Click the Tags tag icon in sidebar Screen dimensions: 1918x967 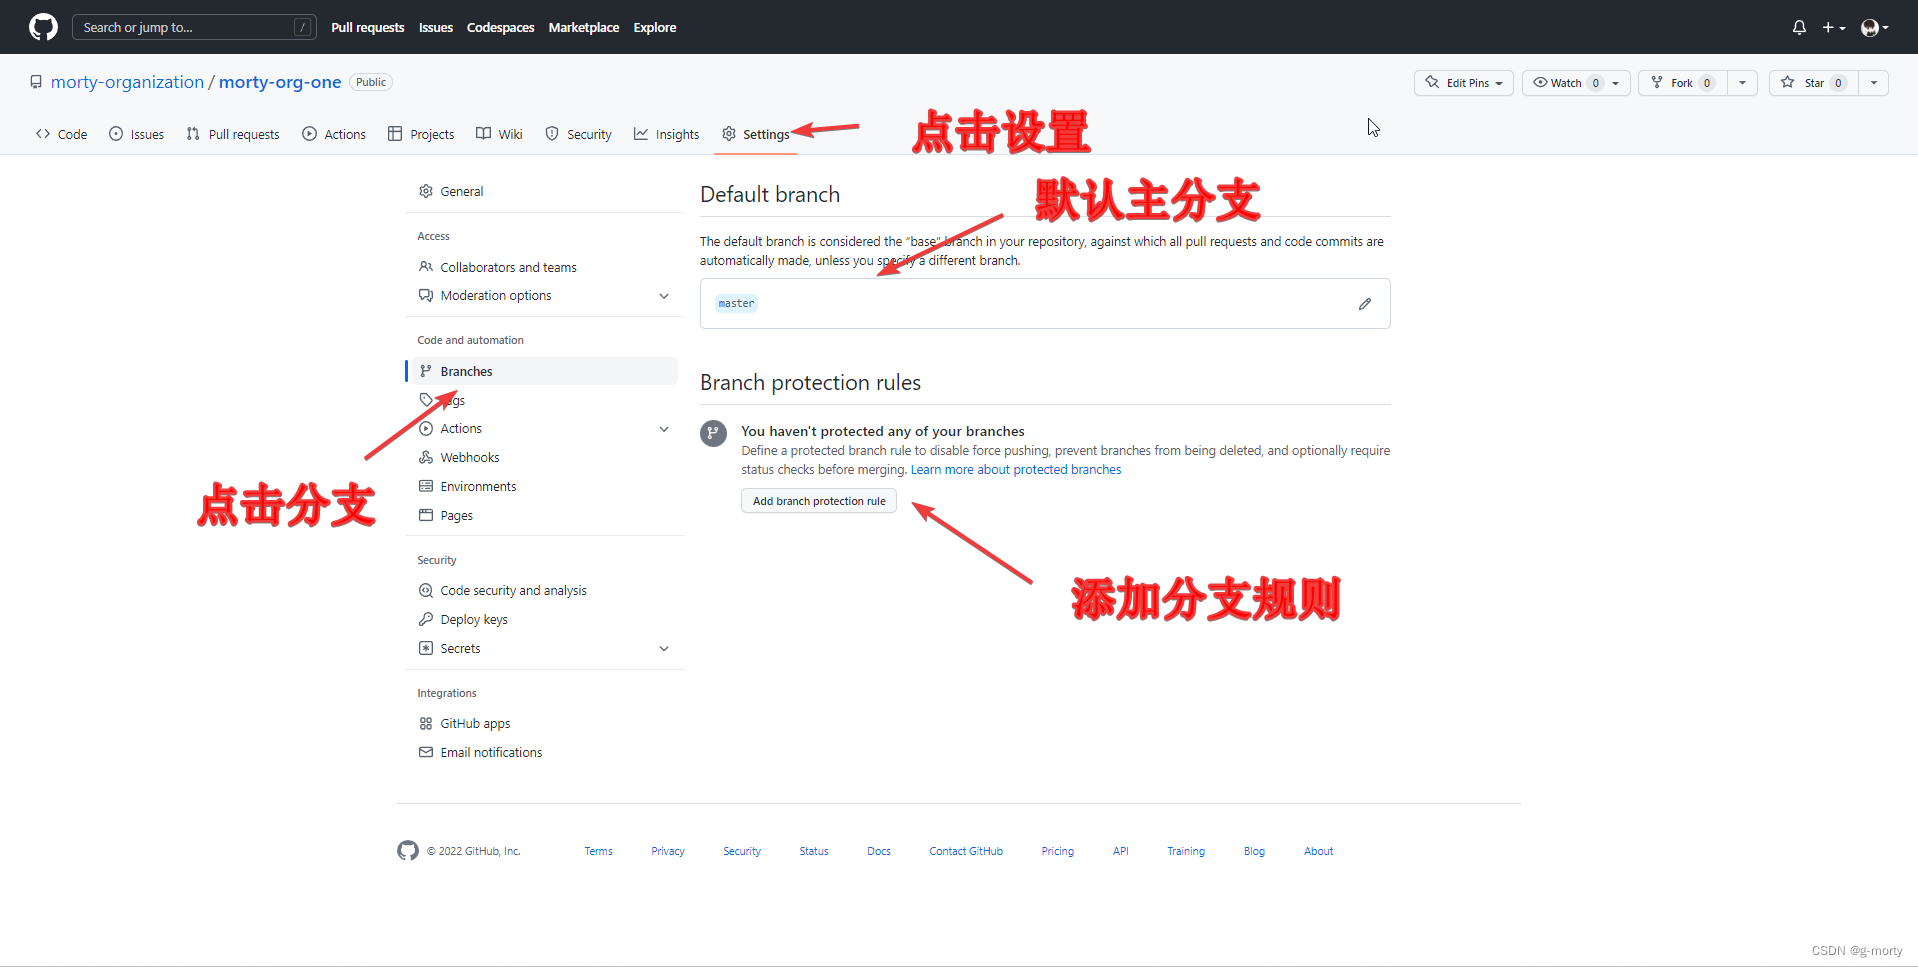[x=426, y=399]
